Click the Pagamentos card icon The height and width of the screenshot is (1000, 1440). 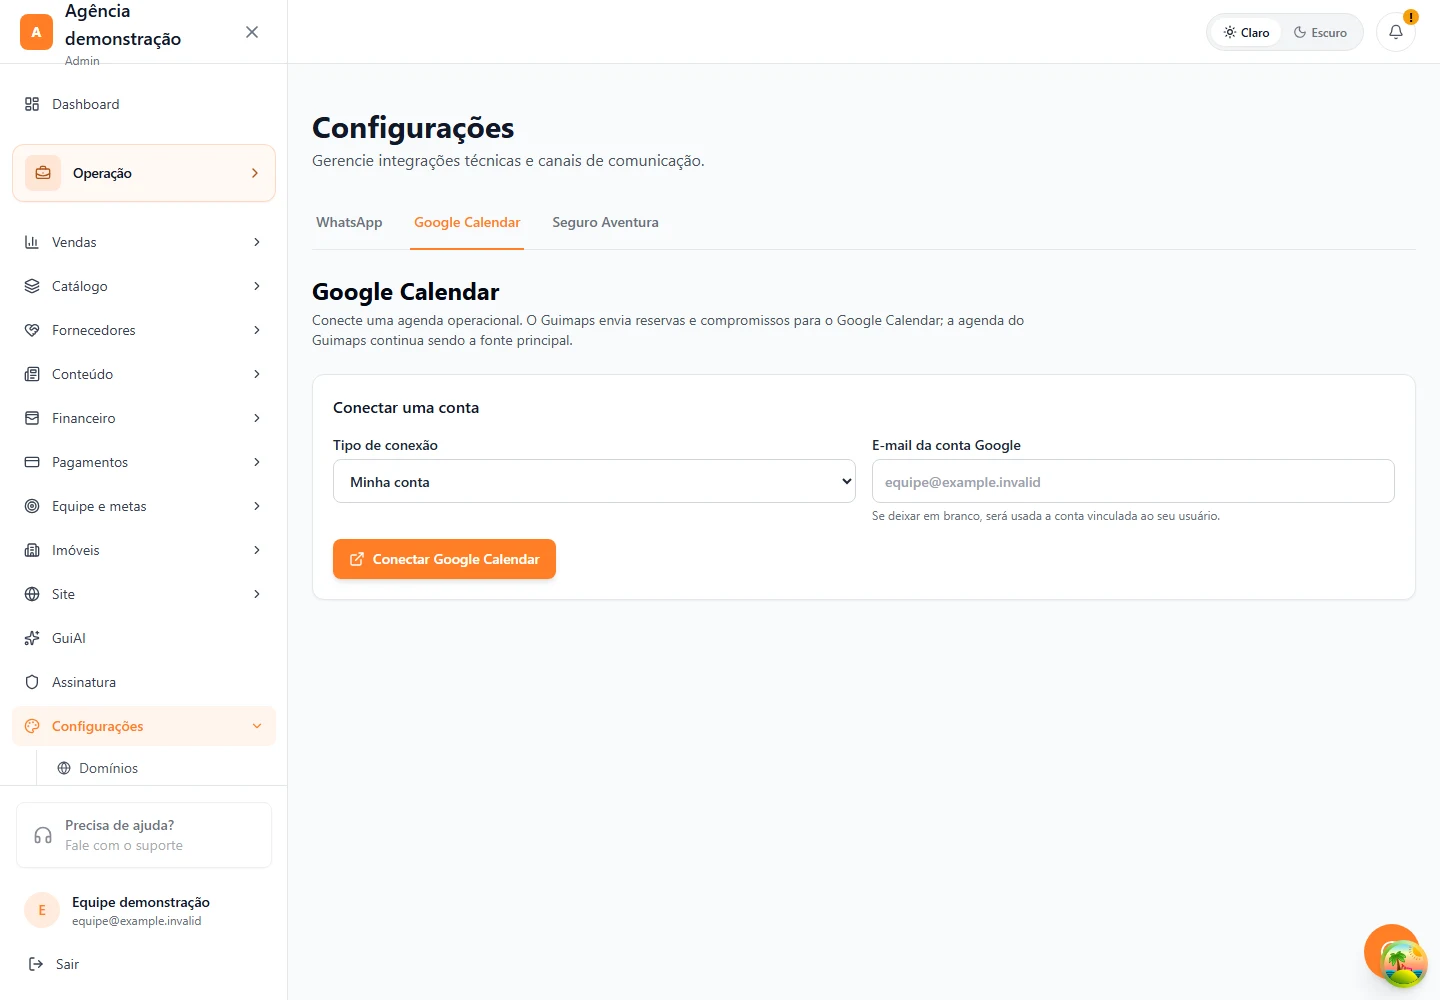32,462
